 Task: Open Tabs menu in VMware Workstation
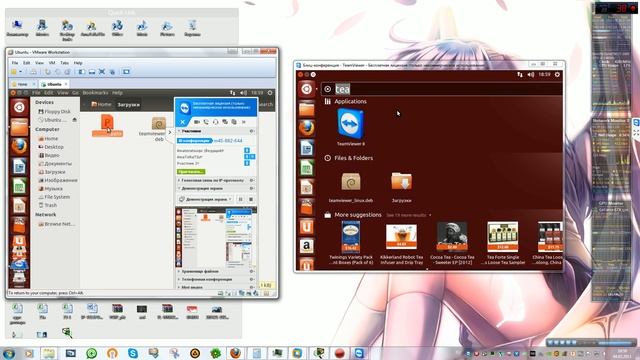pos(64,63)
